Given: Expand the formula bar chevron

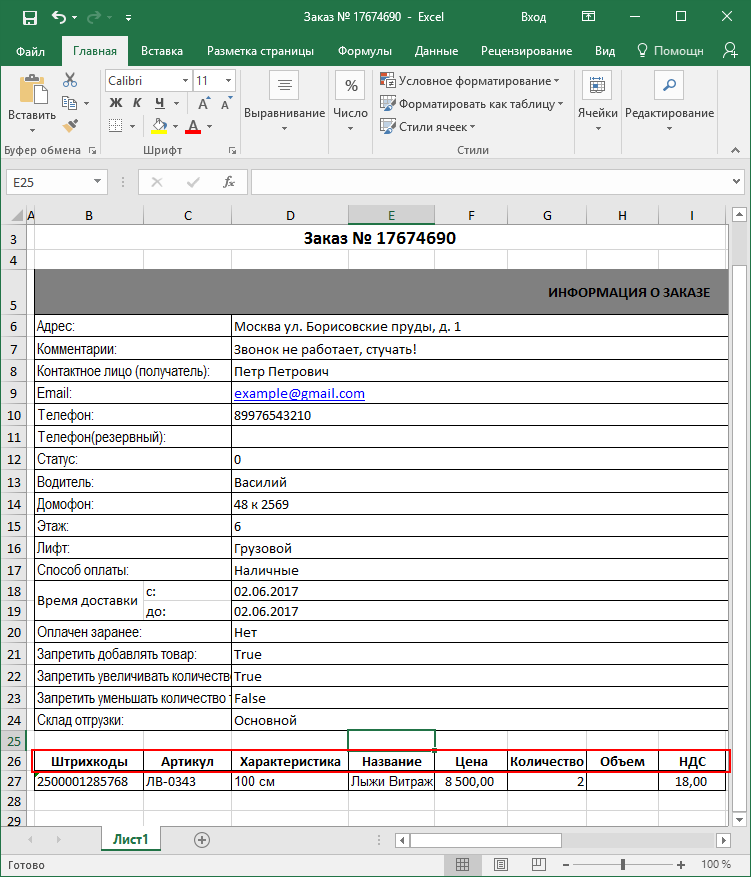Looking at the screenshot, I should pos(736,182).
